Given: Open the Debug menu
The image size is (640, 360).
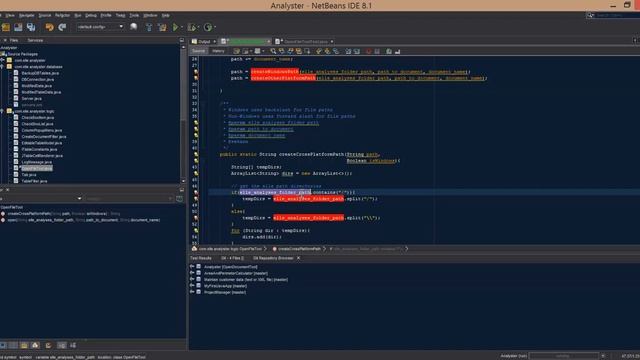Looking at the screenshot, I should pos(91,16).
